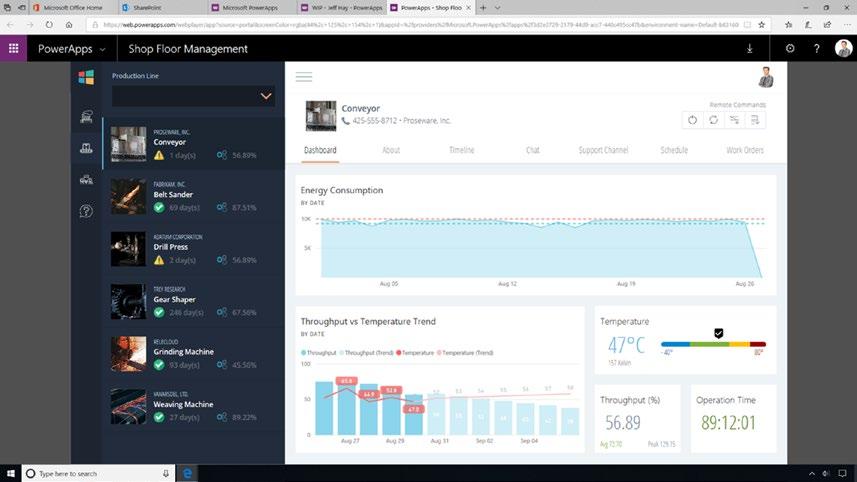Select the Drill Press machine
The height and width of the screenshot is (482, 857).
click(x=193, y=249)
